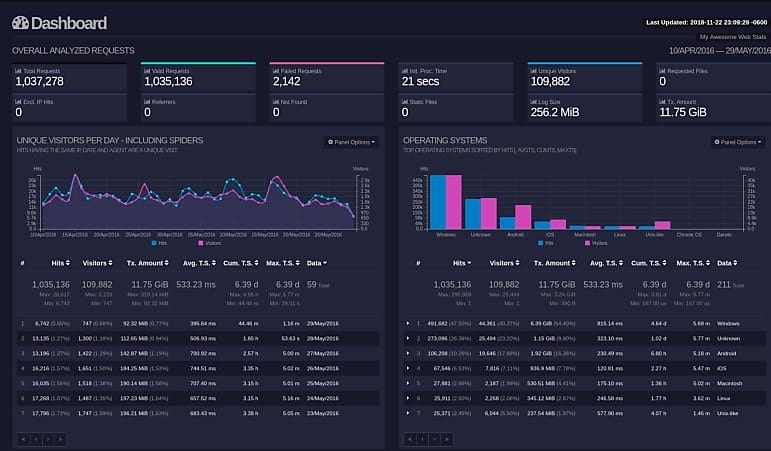Click the Android bar in Operating Systems chart
Viewport: 771px width, 451px height.
tap(515, 217)
